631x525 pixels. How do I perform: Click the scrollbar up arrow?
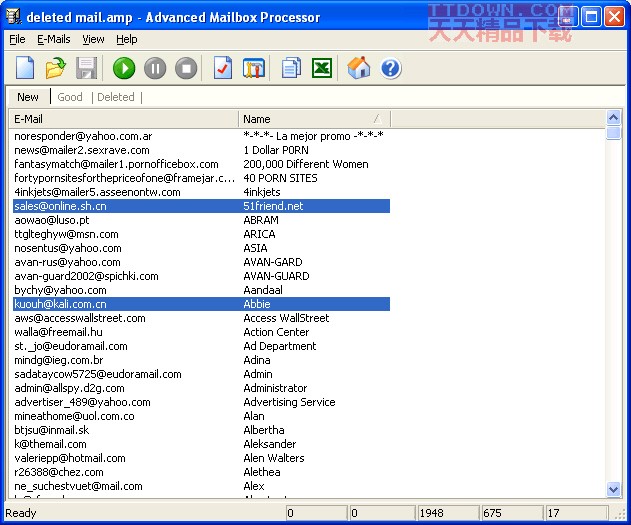click(x=613, y=118)
